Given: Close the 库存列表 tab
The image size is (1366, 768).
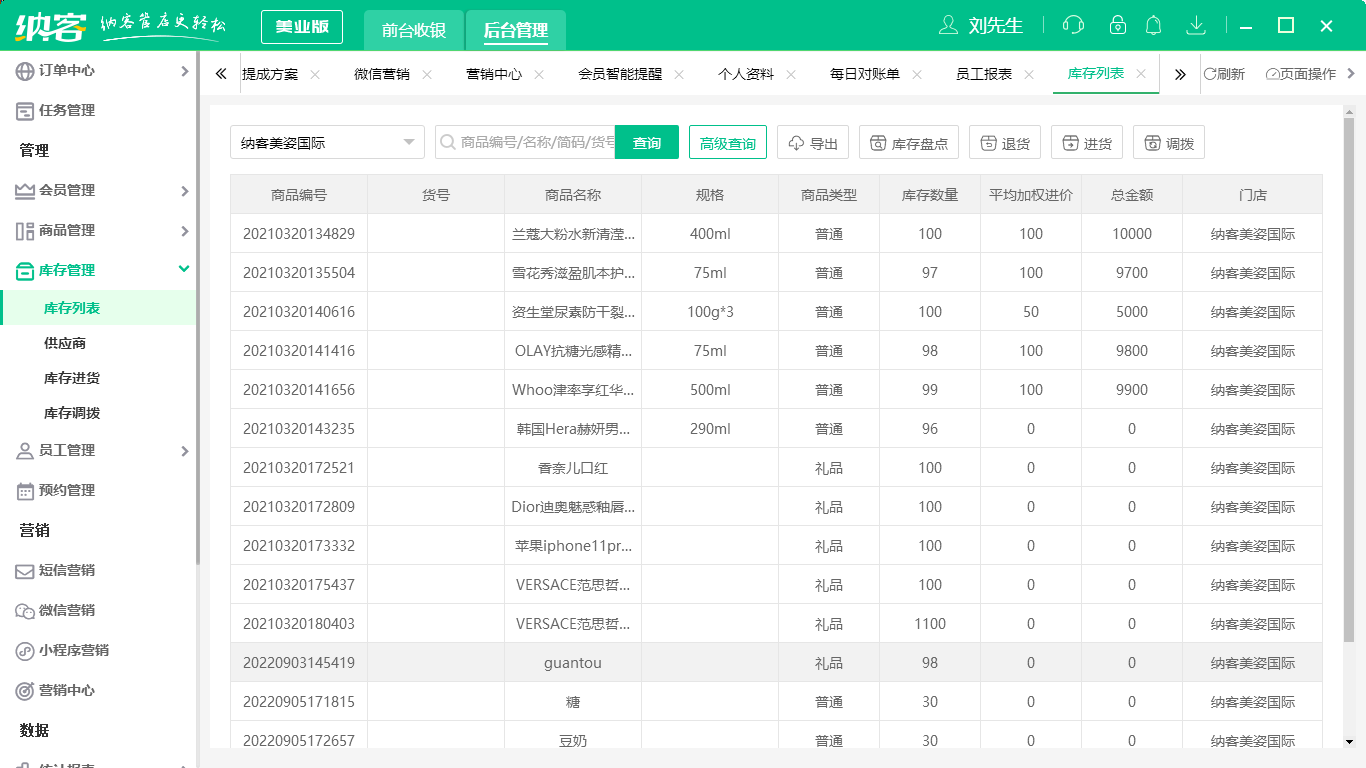Looking at the screenshot, I should coord(1141,74).
